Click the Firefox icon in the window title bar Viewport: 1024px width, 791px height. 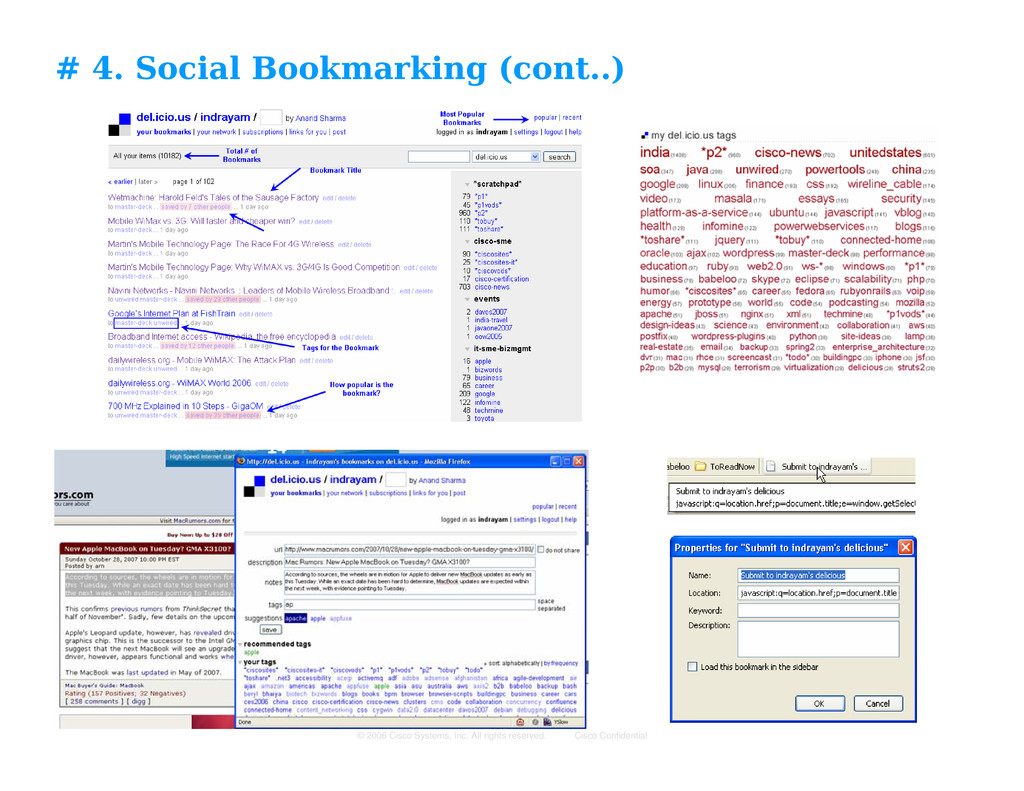pyautogui.click(x=240, y=461)
